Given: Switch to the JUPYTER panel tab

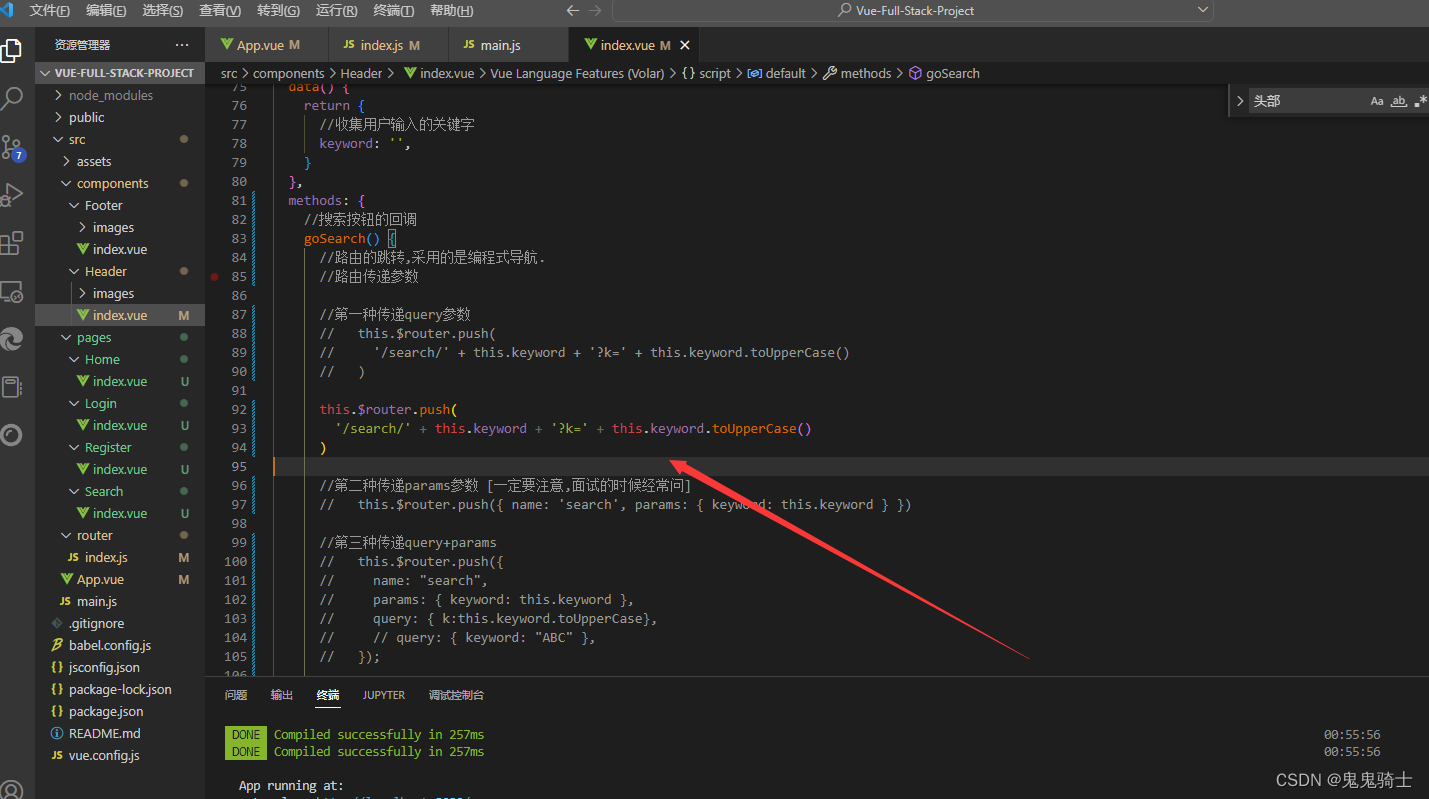Looking at the screenshot, I should 384,695.
